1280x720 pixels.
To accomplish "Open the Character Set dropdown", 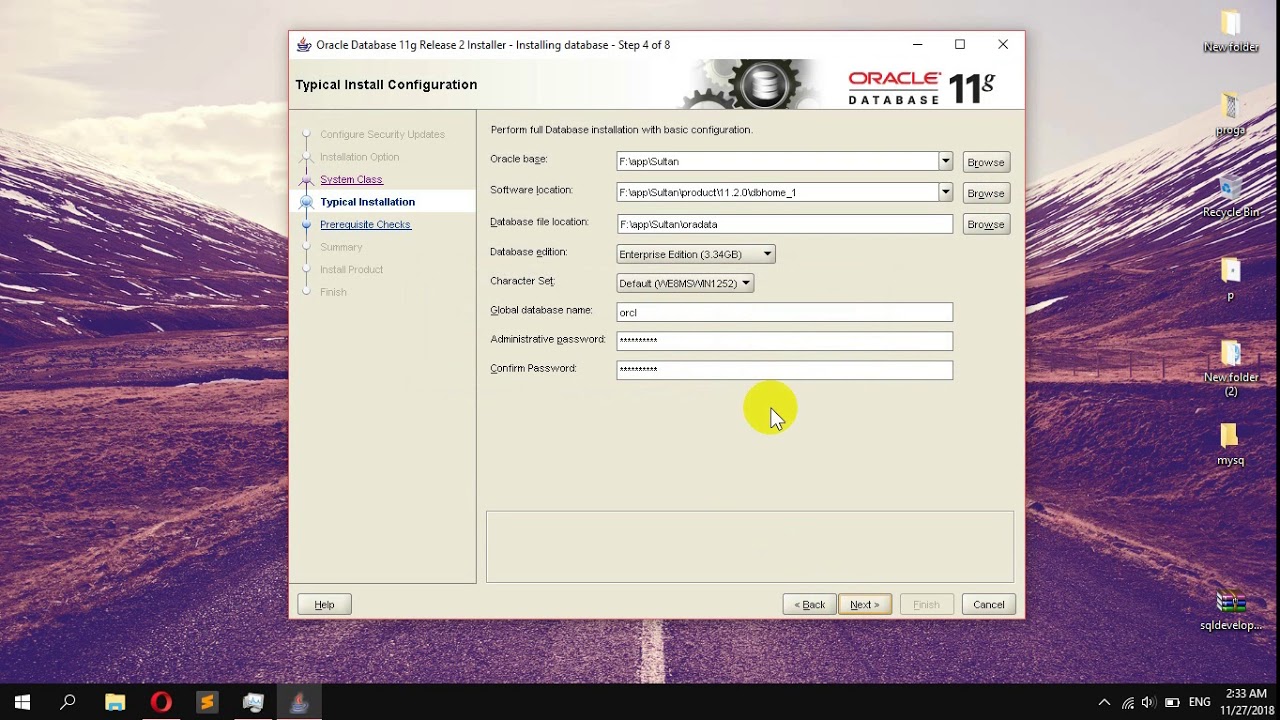I will (x=685, y=283).
